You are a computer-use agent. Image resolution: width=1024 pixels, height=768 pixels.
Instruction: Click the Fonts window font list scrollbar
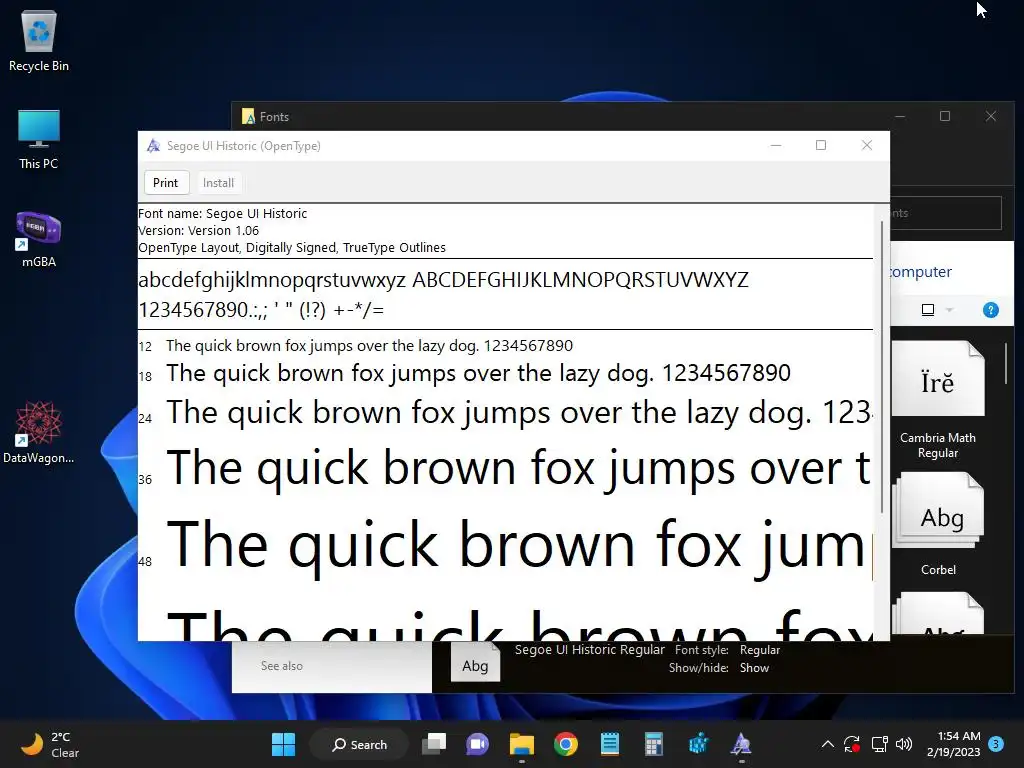1006,363
